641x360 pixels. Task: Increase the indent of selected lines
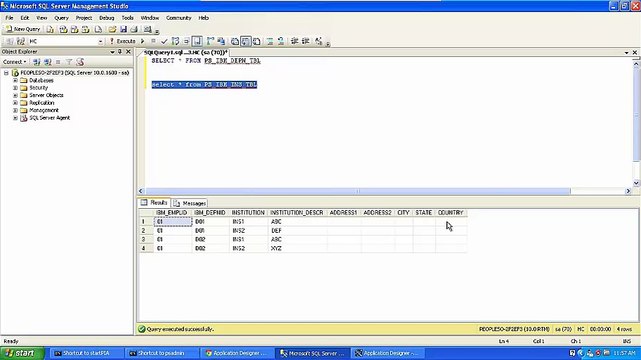(305, 41)
